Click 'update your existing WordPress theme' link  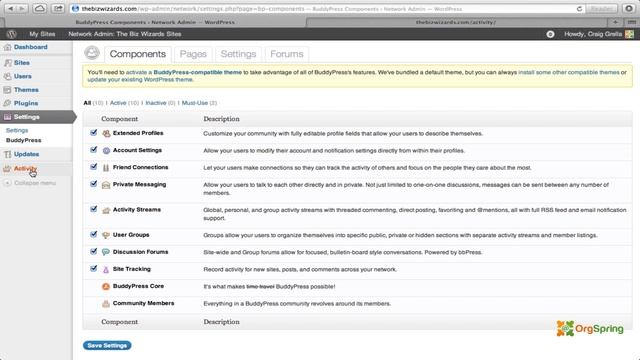point(140,80)
